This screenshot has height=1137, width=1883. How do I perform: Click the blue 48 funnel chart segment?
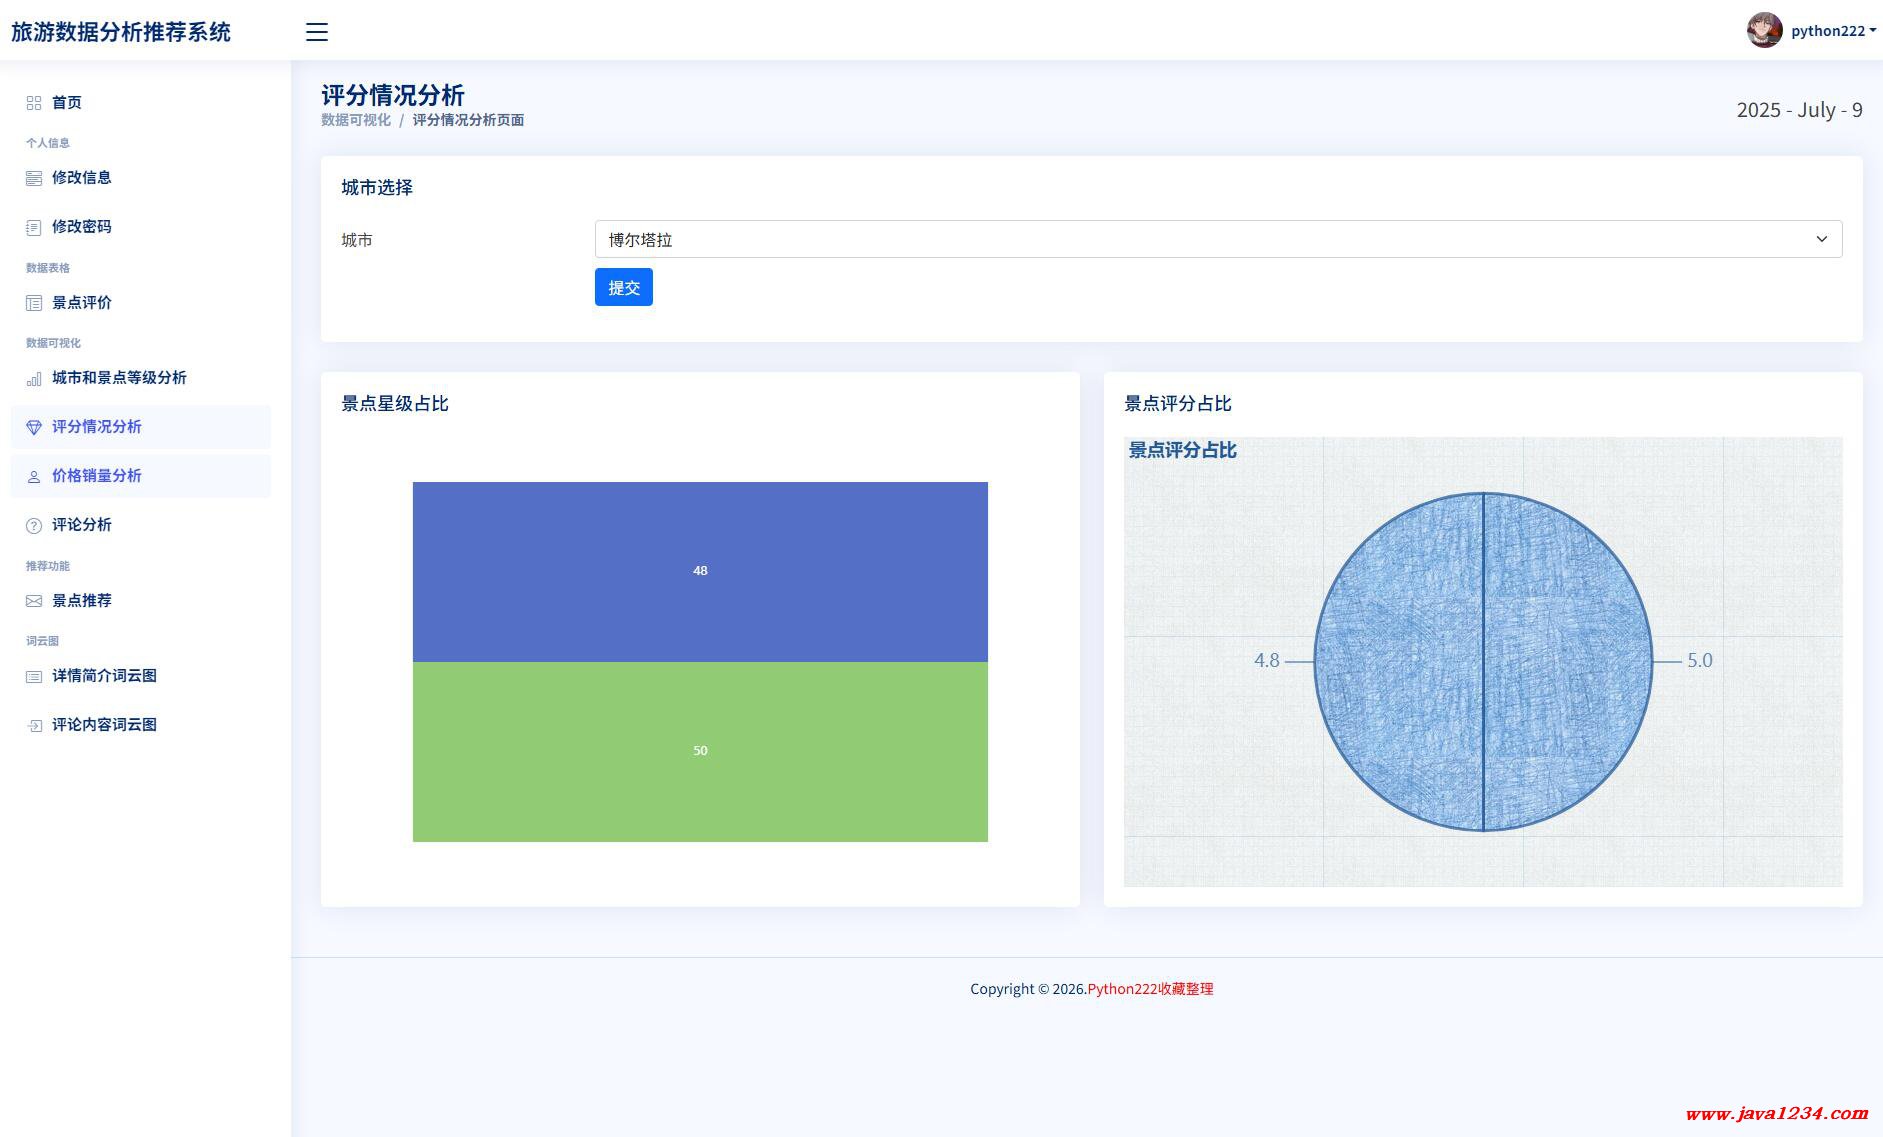700,571
